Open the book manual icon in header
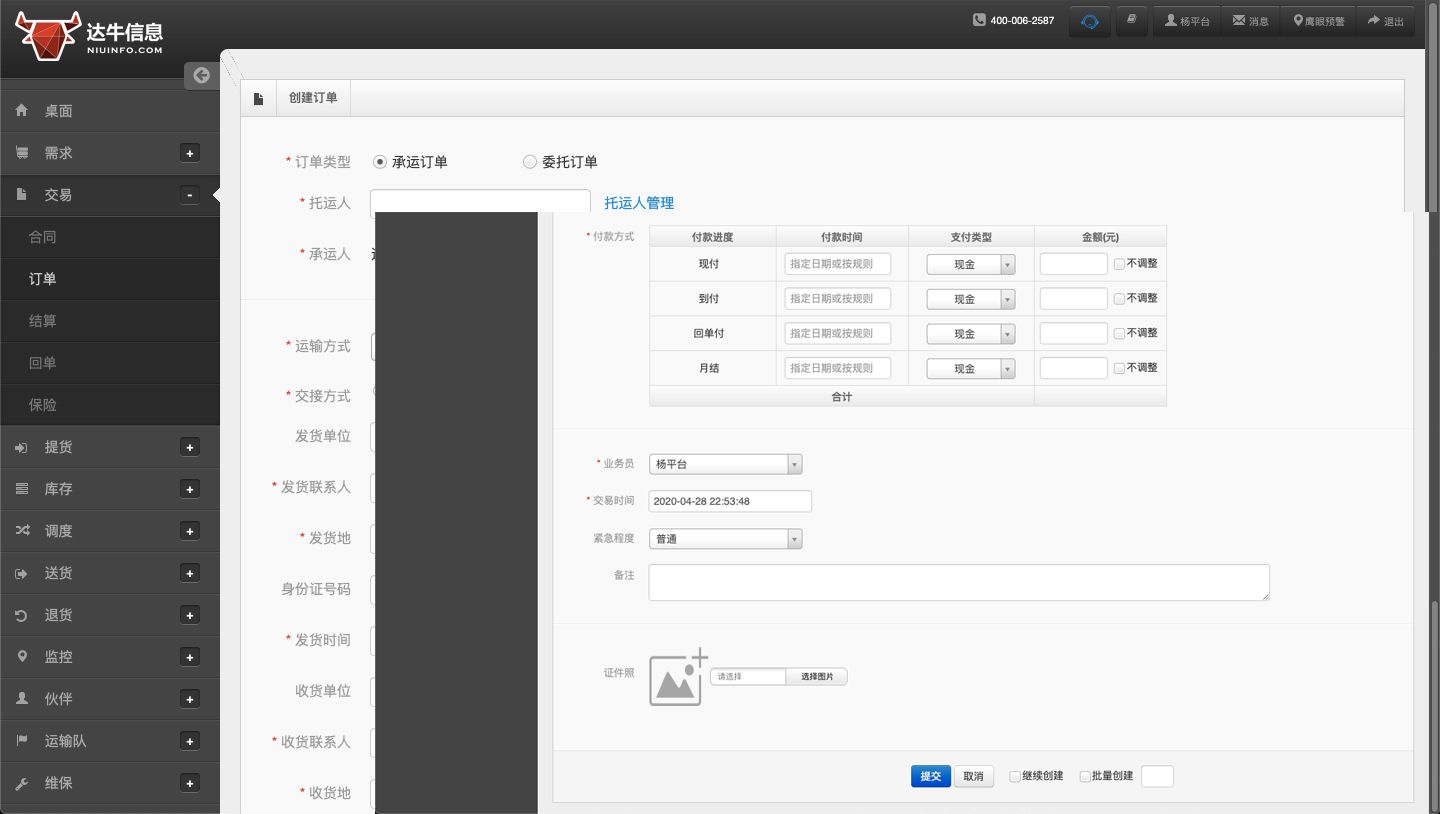The width and height of the screenshot is (1440, 814). (1131, 21)
